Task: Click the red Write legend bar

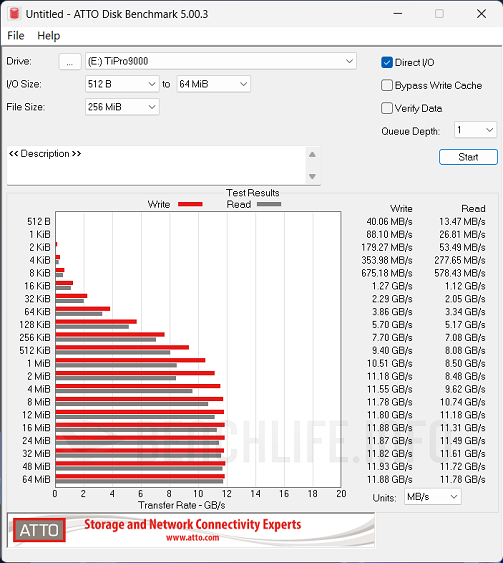Action: coord(190,204)
